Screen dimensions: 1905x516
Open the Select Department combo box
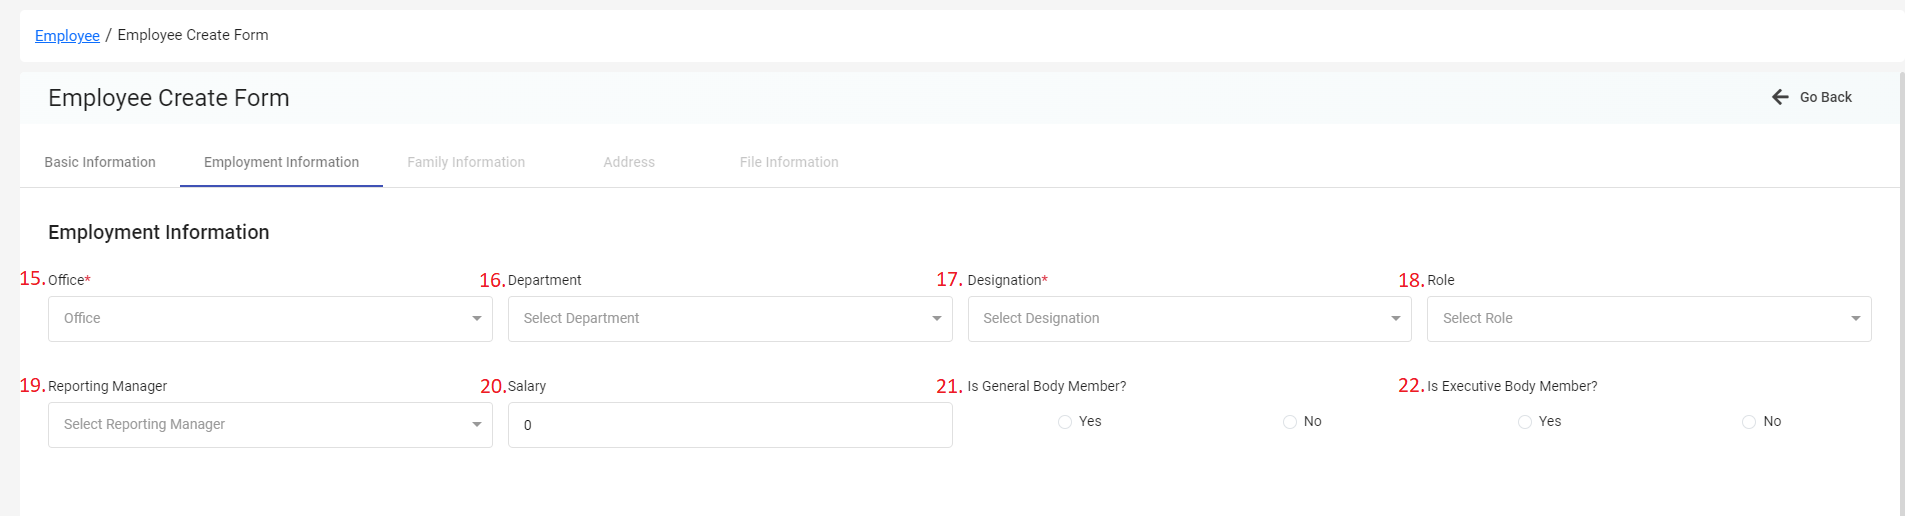(x=730, y=319)
